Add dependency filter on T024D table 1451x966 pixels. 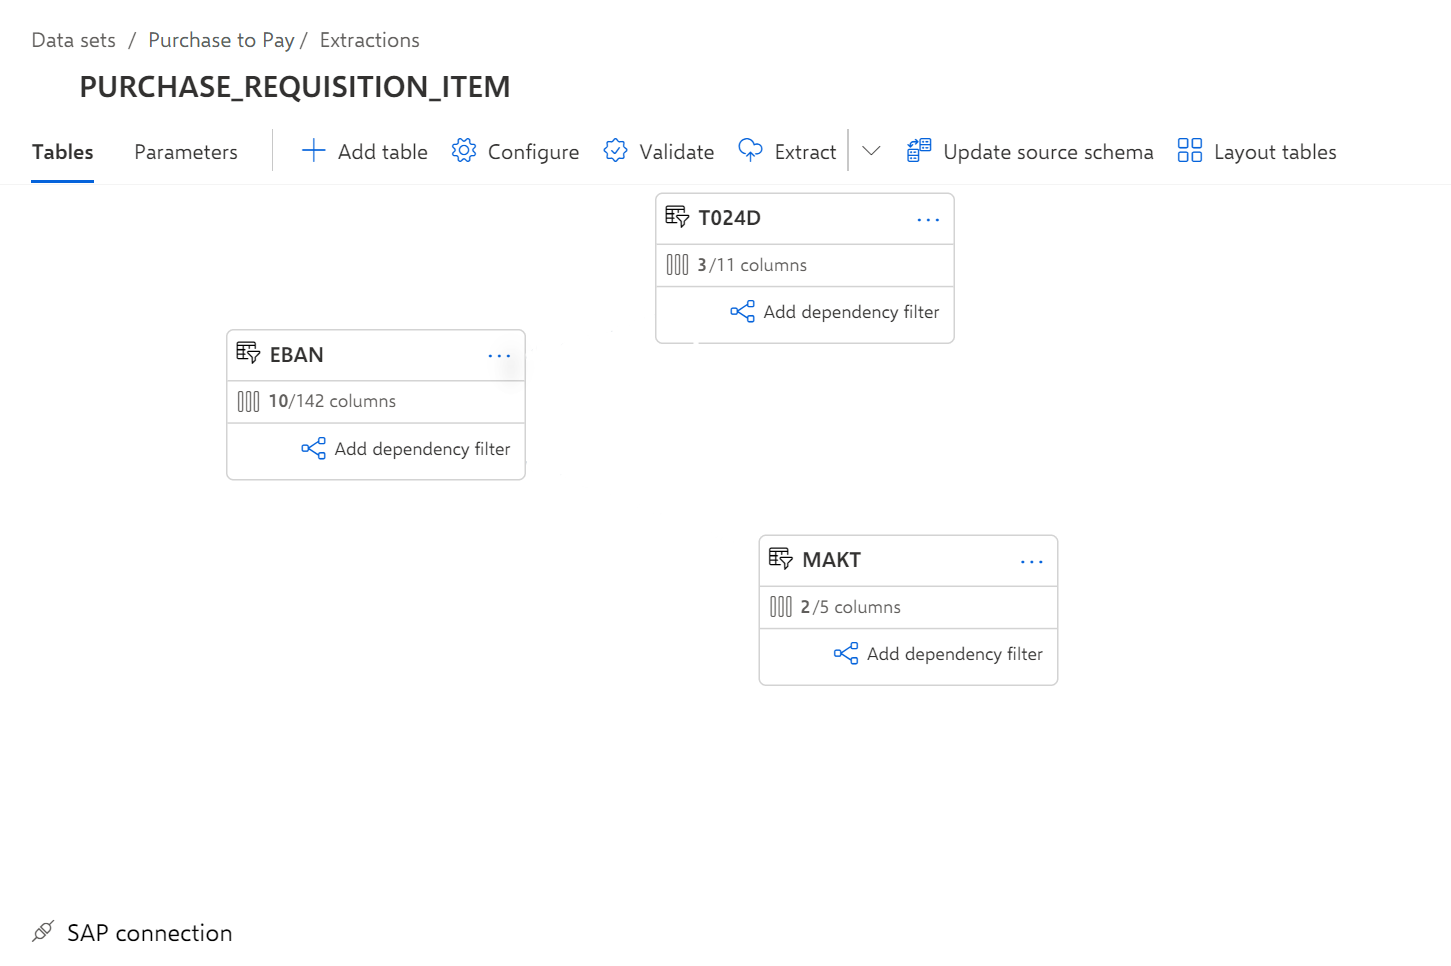835,312
